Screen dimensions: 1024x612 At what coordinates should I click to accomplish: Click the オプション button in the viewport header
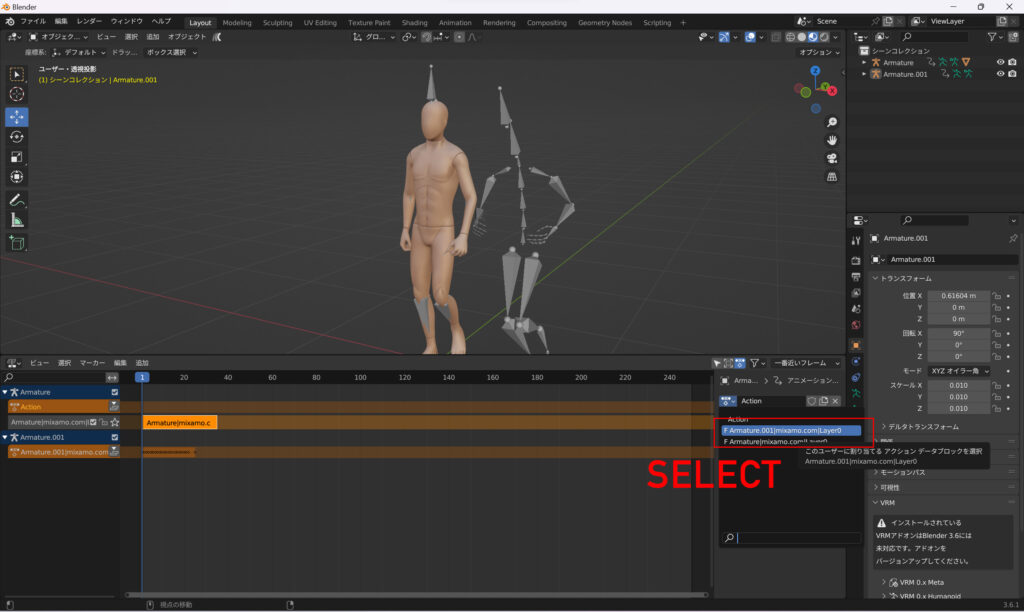point(818,52)
